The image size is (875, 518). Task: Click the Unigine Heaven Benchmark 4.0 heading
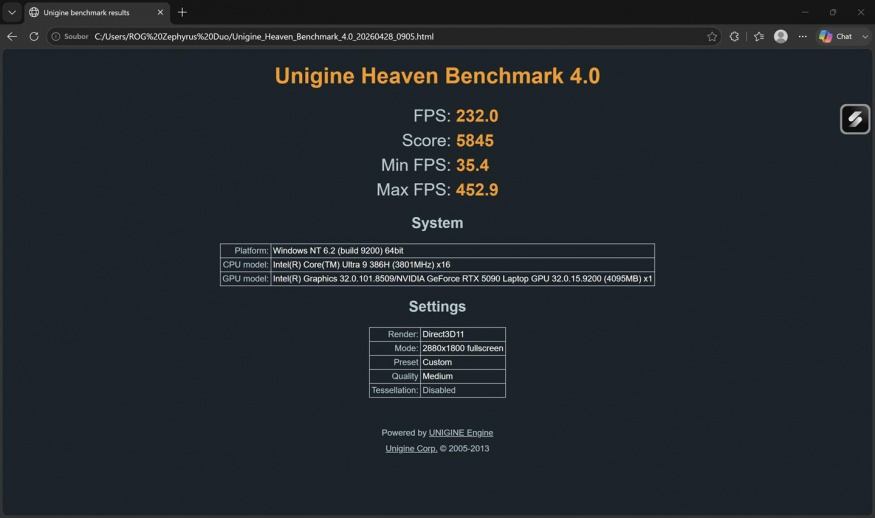[438, 76]
